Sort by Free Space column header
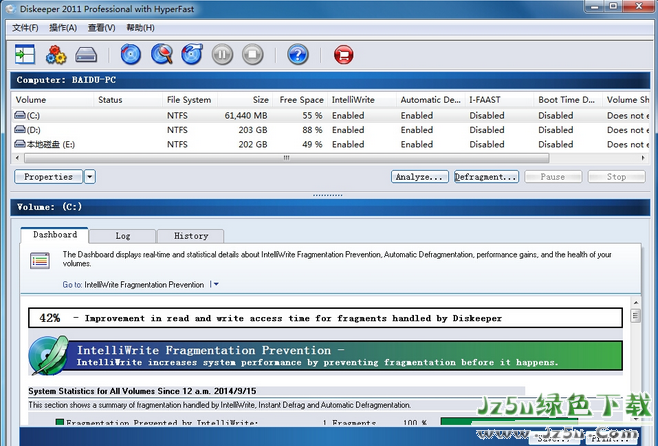The height and width of the screenshot is (446, 658). [300, 99]
